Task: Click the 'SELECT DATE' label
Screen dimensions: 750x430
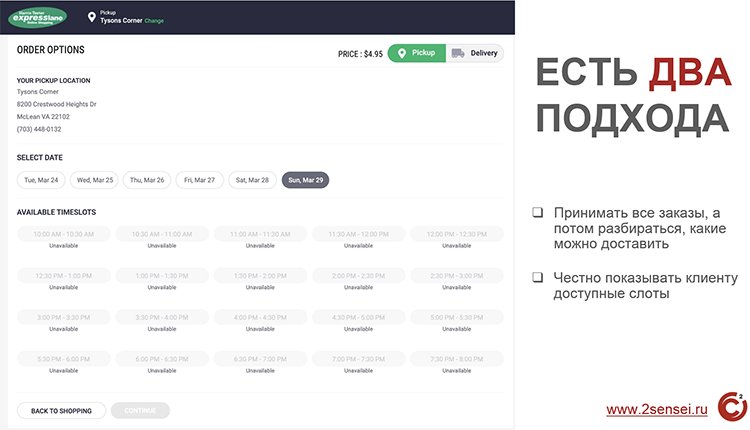Action: coord(40,157)
